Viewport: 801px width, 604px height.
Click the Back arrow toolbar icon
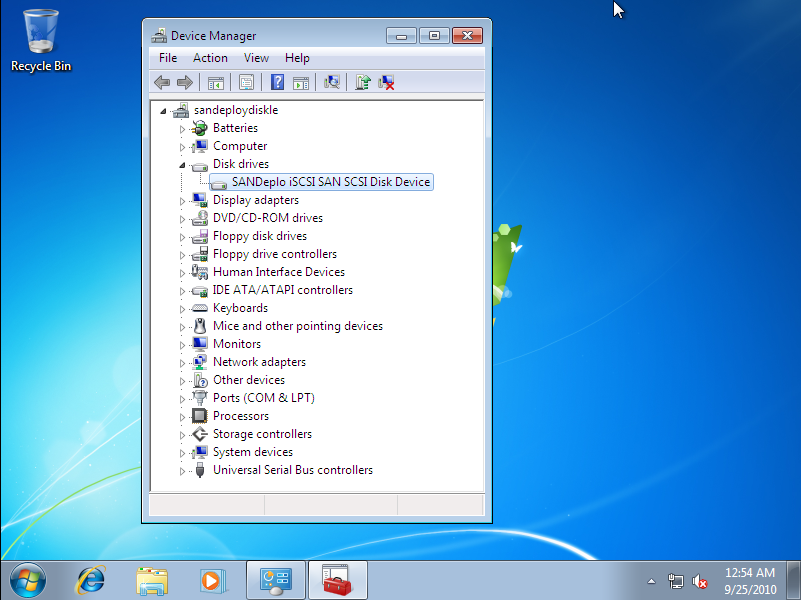click(162, 82)
